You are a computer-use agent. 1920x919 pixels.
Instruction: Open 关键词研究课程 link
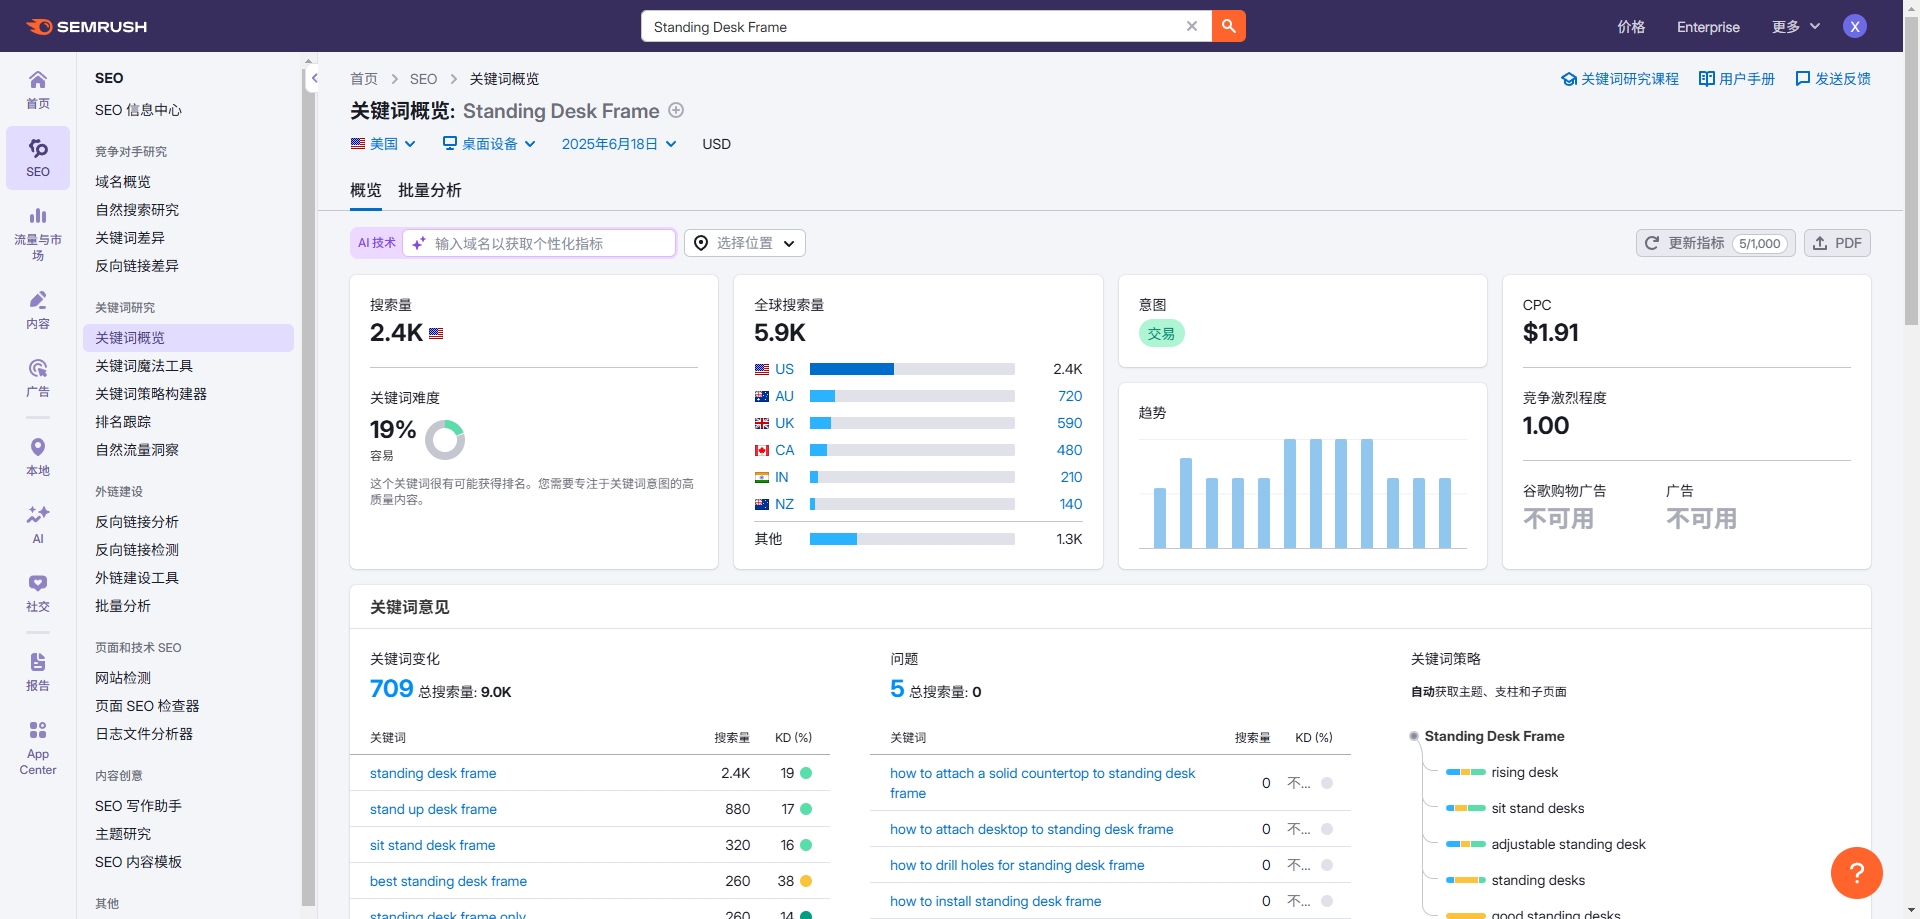click(1620, 79)
